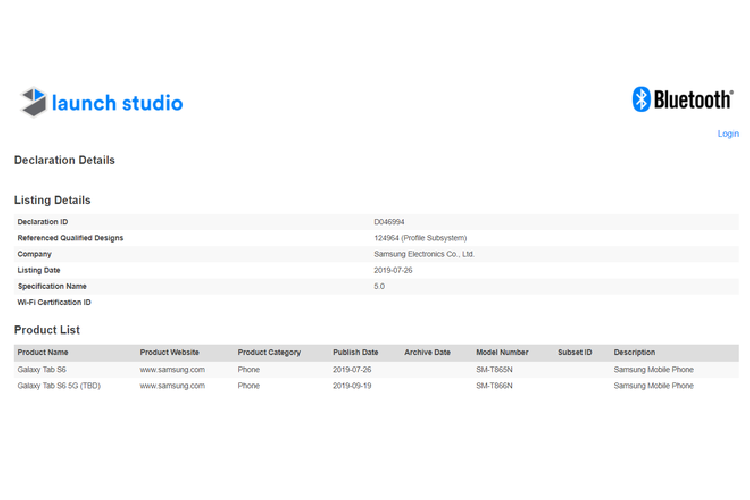Click the Subset ID column header
This screenshot has height=500, width=750.
tap(575, 353)
